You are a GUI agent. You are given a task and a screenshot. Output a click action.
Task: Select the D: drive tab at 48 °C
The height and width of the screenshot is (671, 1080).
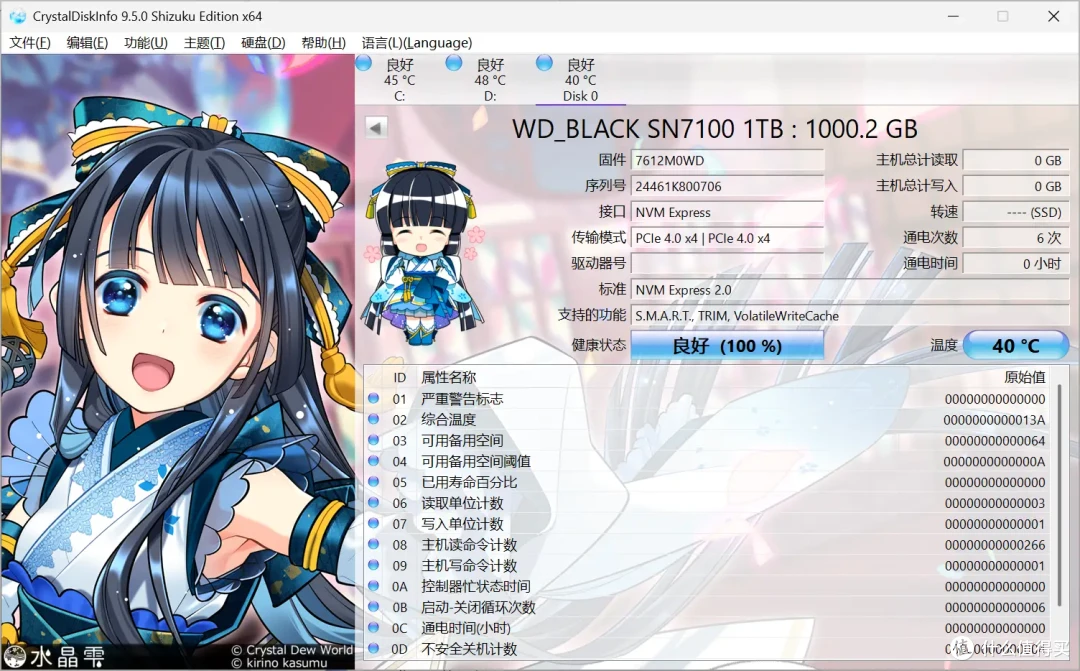pyautogui.click(x=490, y=80)
